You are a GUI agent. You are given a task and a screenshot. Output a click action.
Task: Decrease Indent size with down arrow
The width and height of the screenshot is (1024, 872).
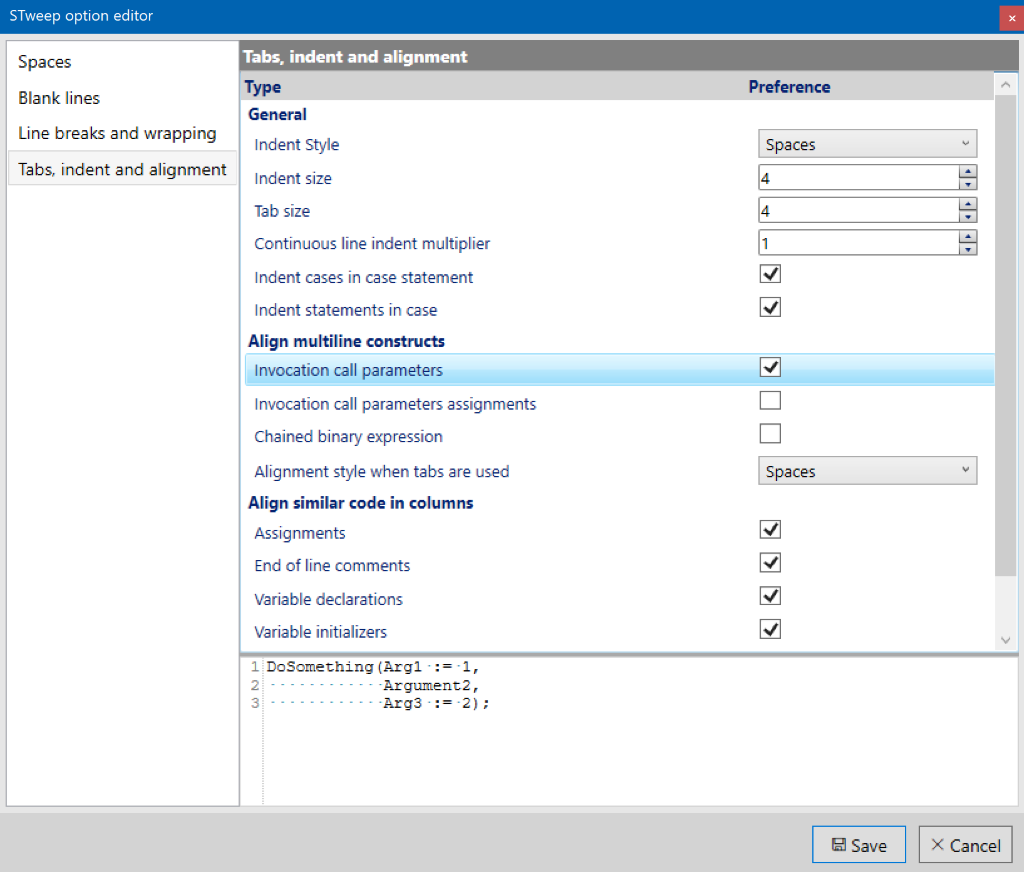coord(967,184)
